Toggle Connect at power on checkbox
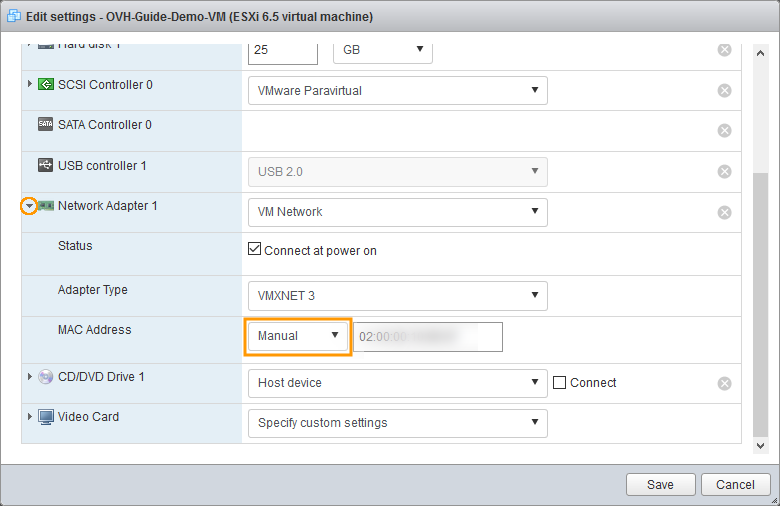 point(254,250)
